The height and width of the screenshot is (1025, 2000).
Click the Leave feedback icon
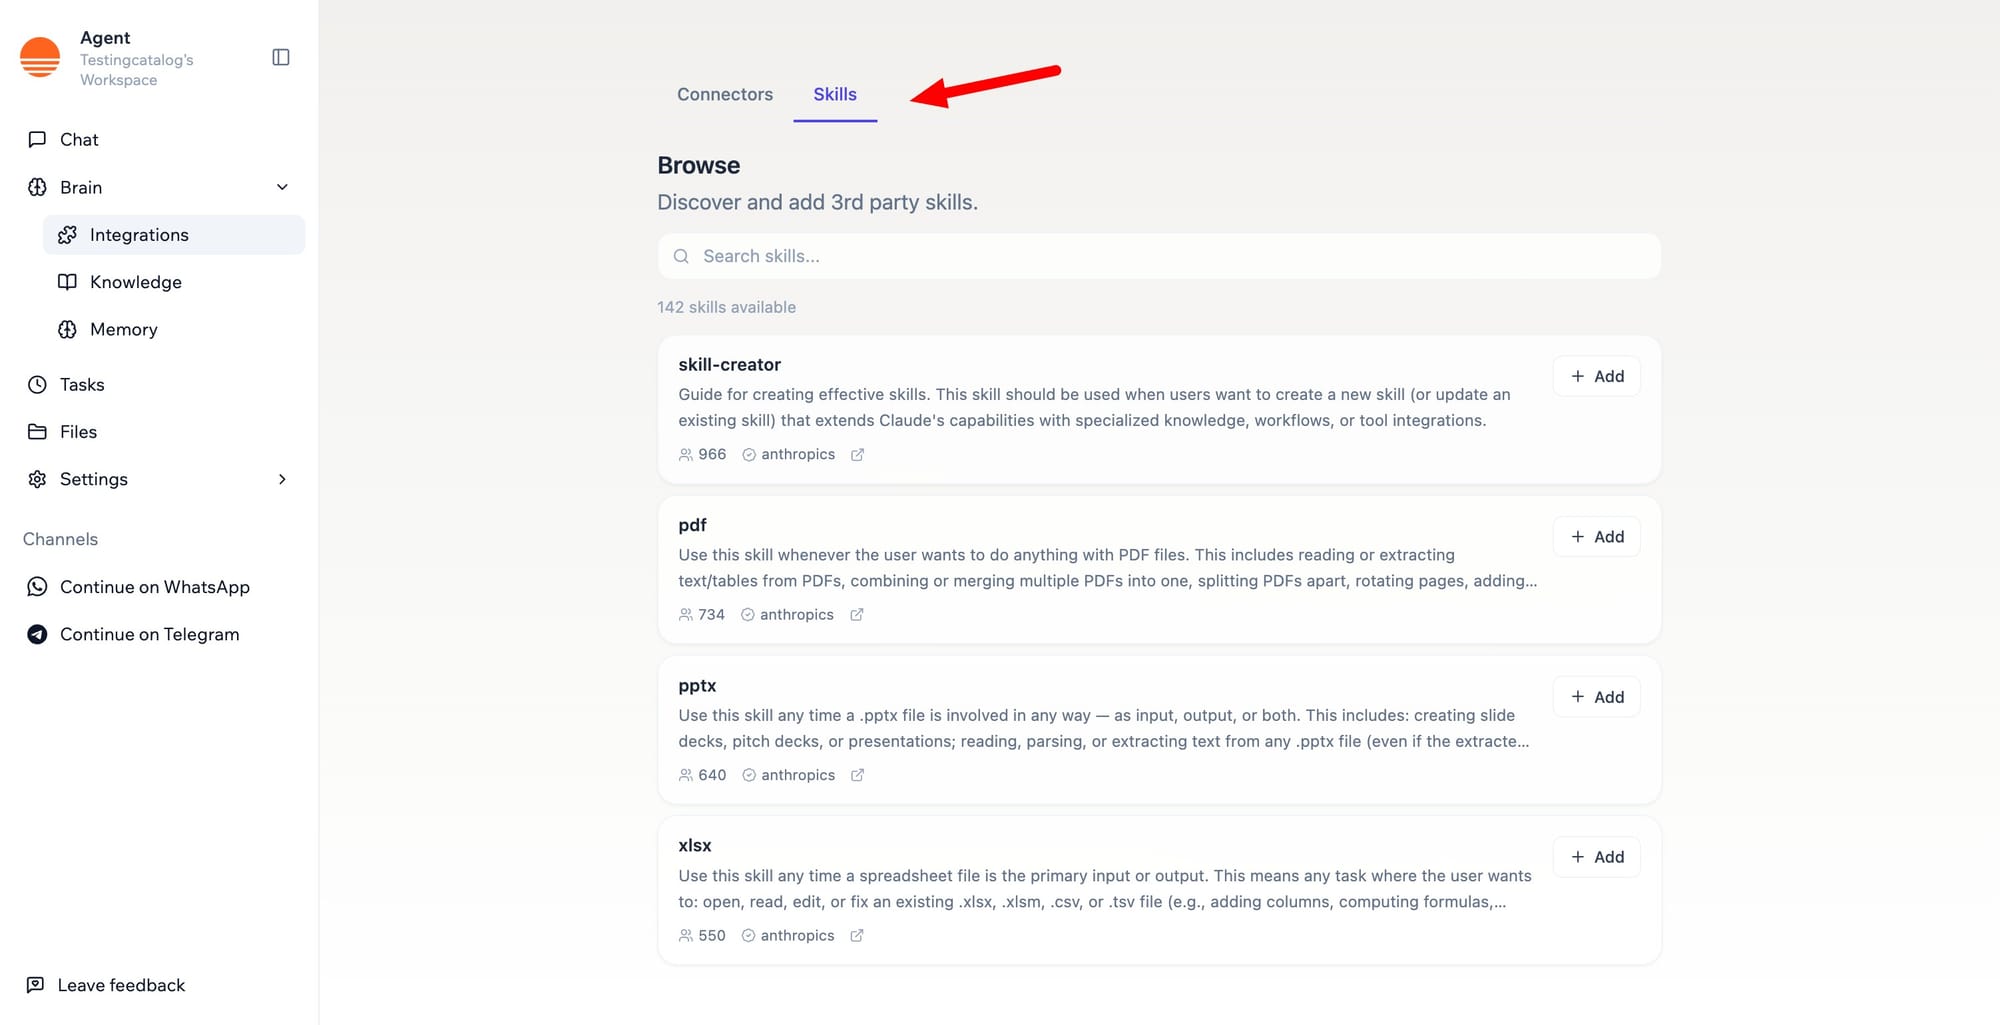35,985
